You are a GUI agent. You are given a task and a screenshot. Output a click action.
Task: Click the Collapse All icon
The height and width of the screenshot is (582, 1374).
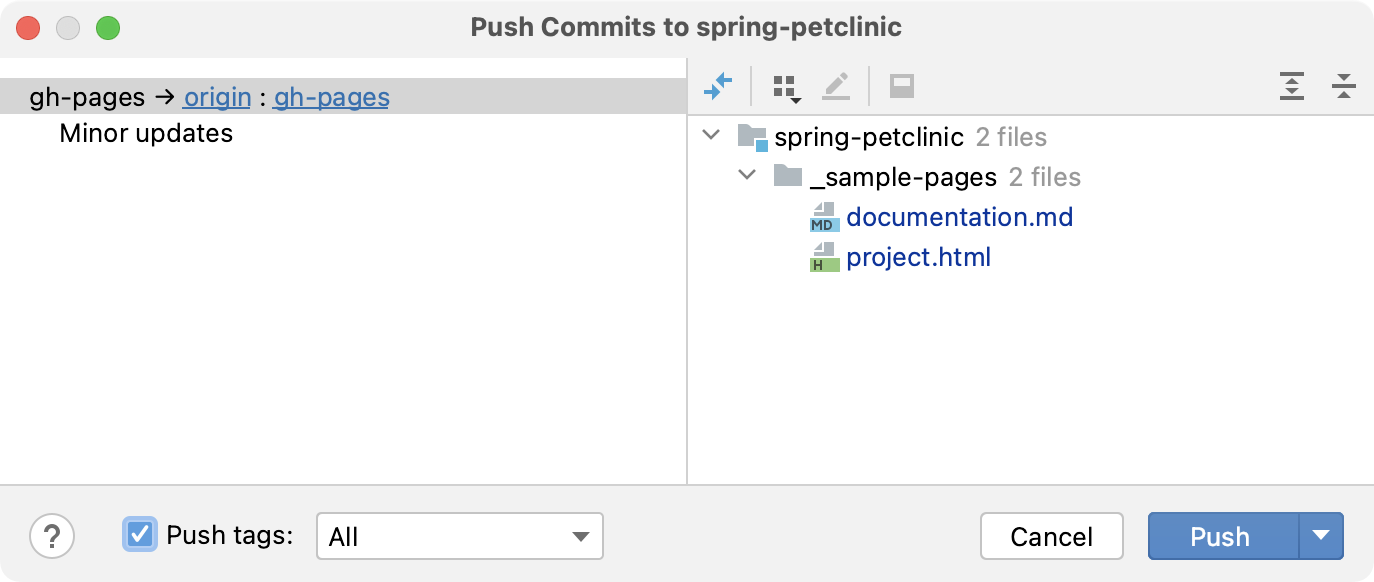tap(1344, 87)
